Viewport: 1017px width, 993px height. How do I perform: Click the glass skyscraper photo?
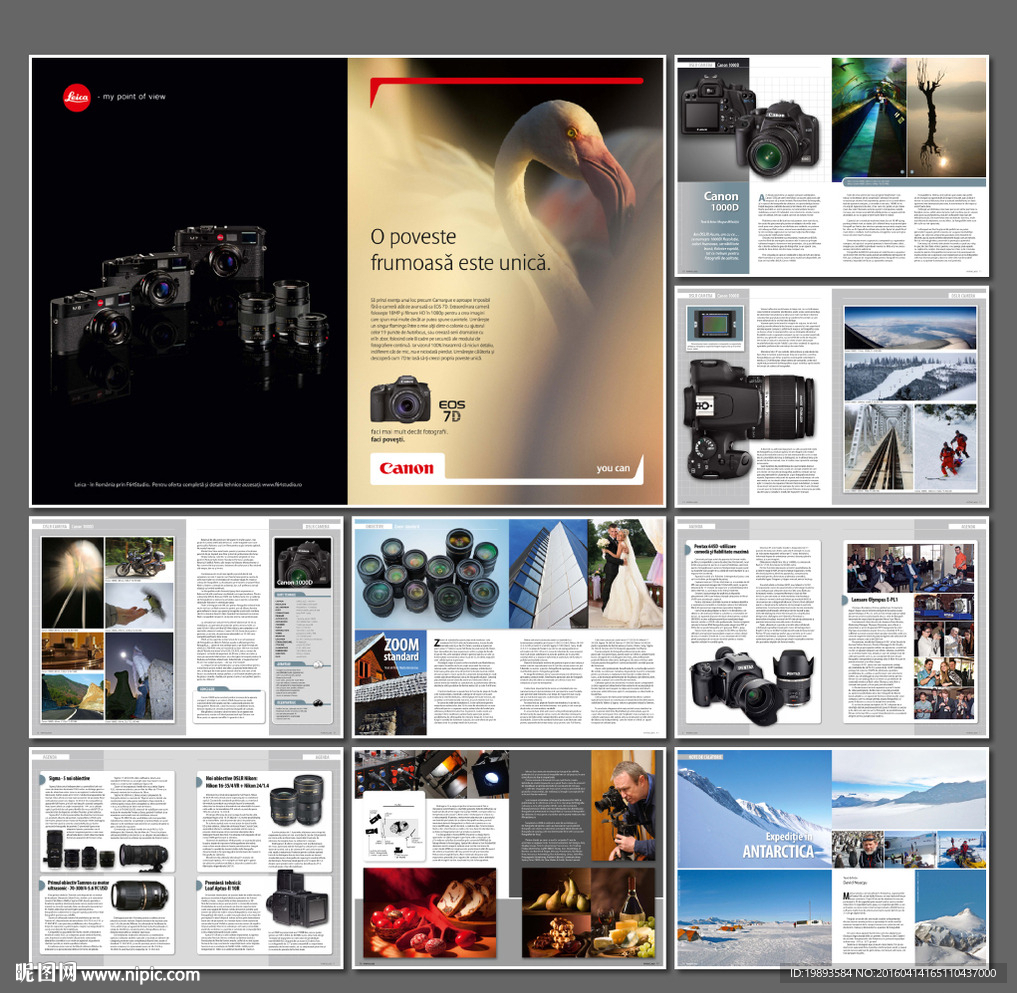coord(548,573)
